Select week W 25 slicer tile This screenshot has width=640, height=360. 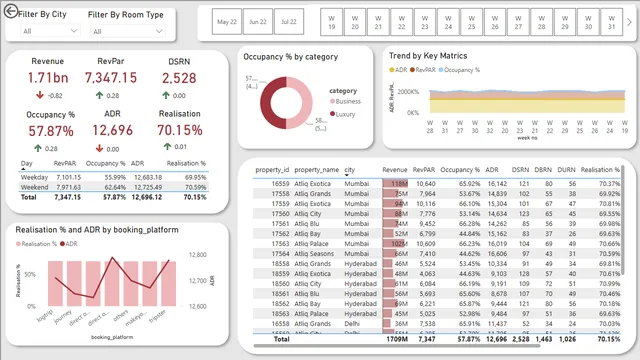[471, 22]
